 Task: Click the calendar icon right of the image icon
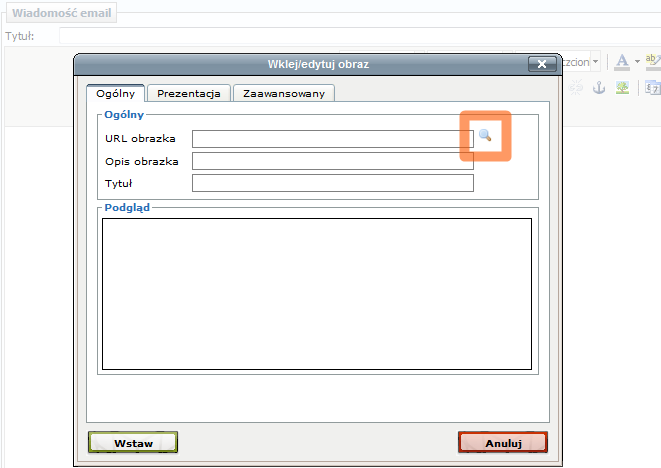(652, 88)
